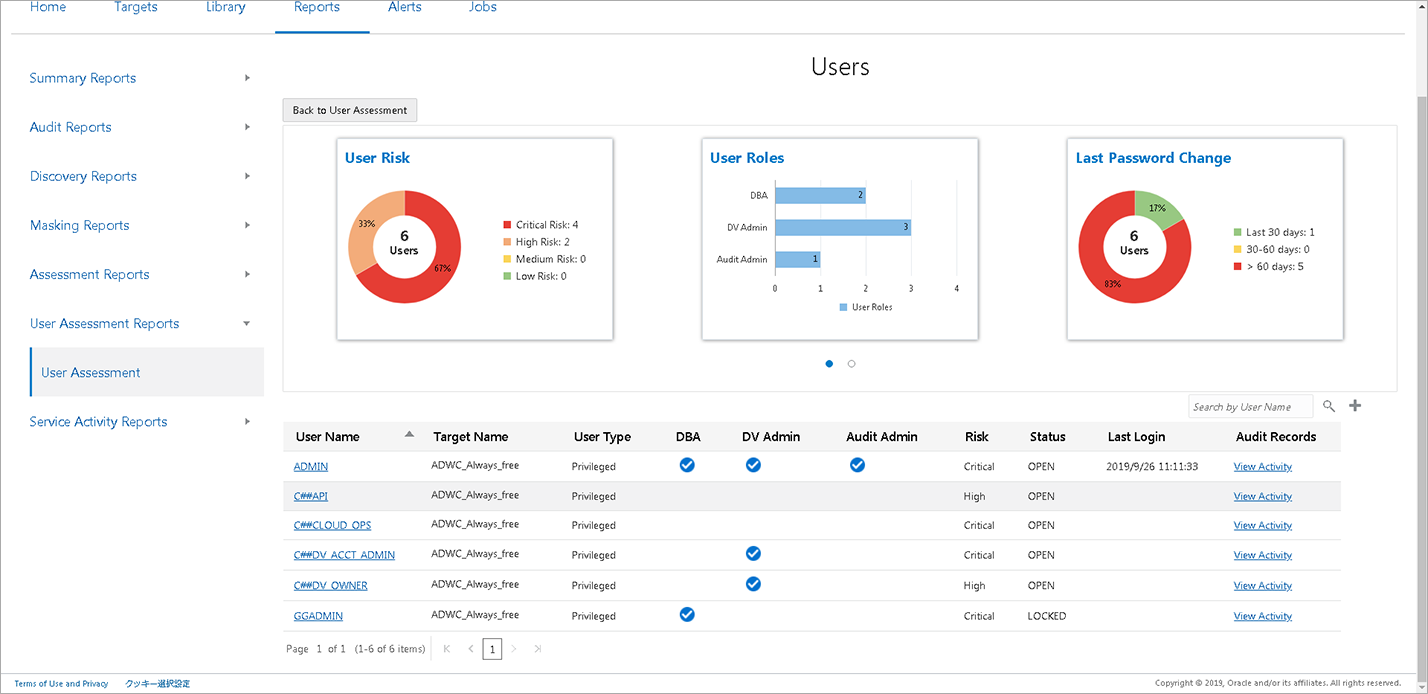
Task: Click the last-page pagination icon
Action: 538,649
